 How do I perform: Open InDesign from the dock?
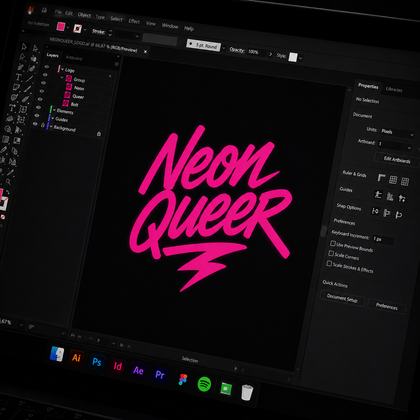[118, 366]
